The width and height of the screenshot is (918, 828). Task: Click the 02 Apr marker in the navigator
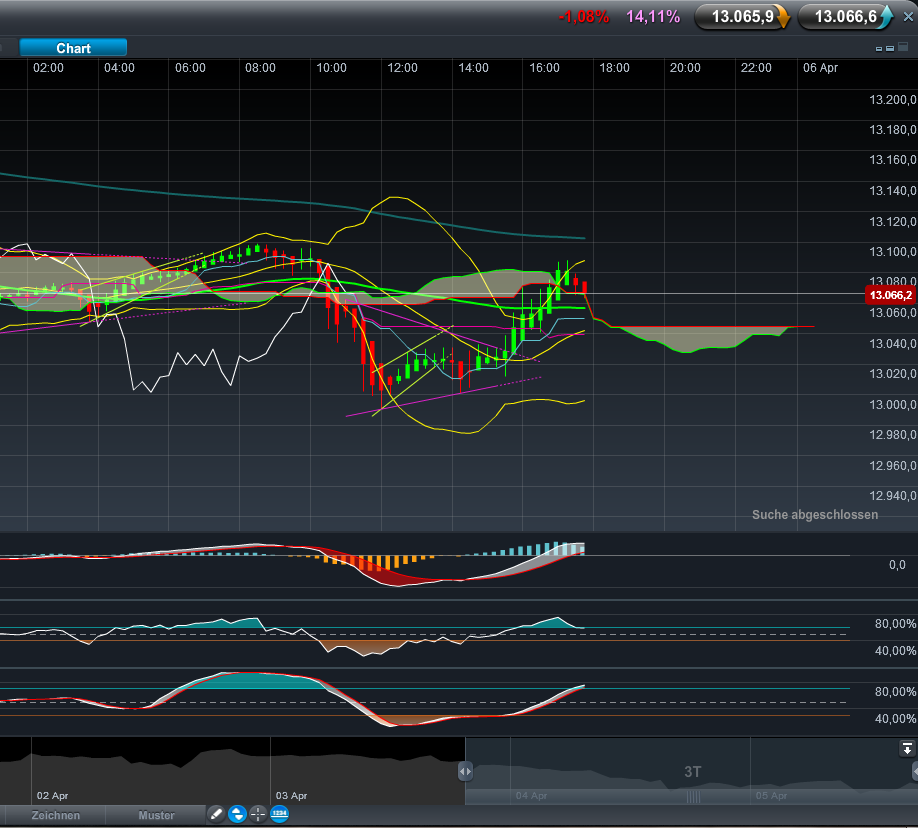click(x=53, y=796)
